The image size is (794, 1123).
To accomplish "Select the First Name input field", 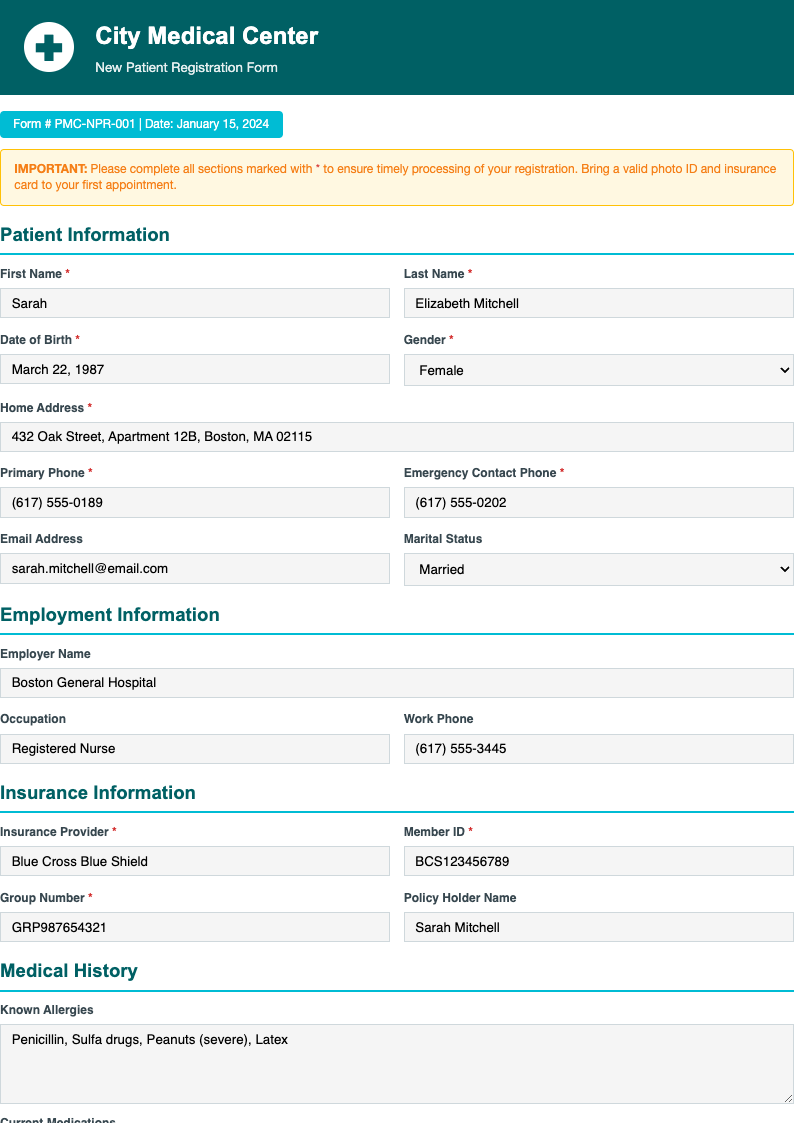I will [195, 303].
